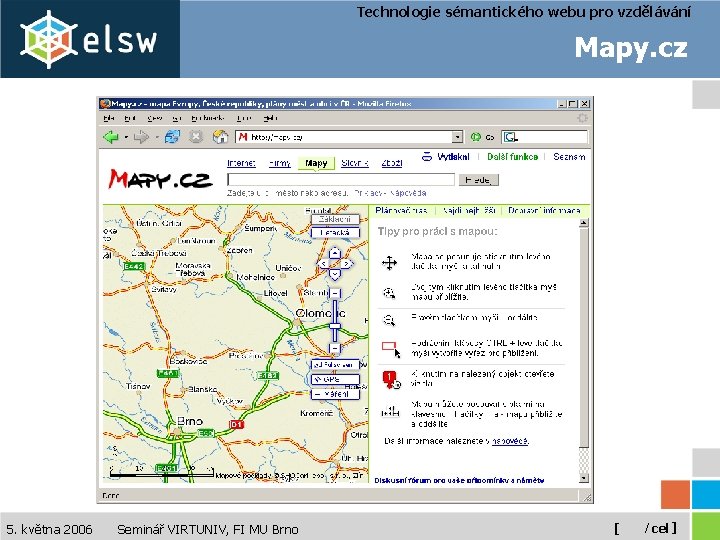Open the URL address bar dropdown
This screenshot has width=720, height=540.
coord(457,137)
